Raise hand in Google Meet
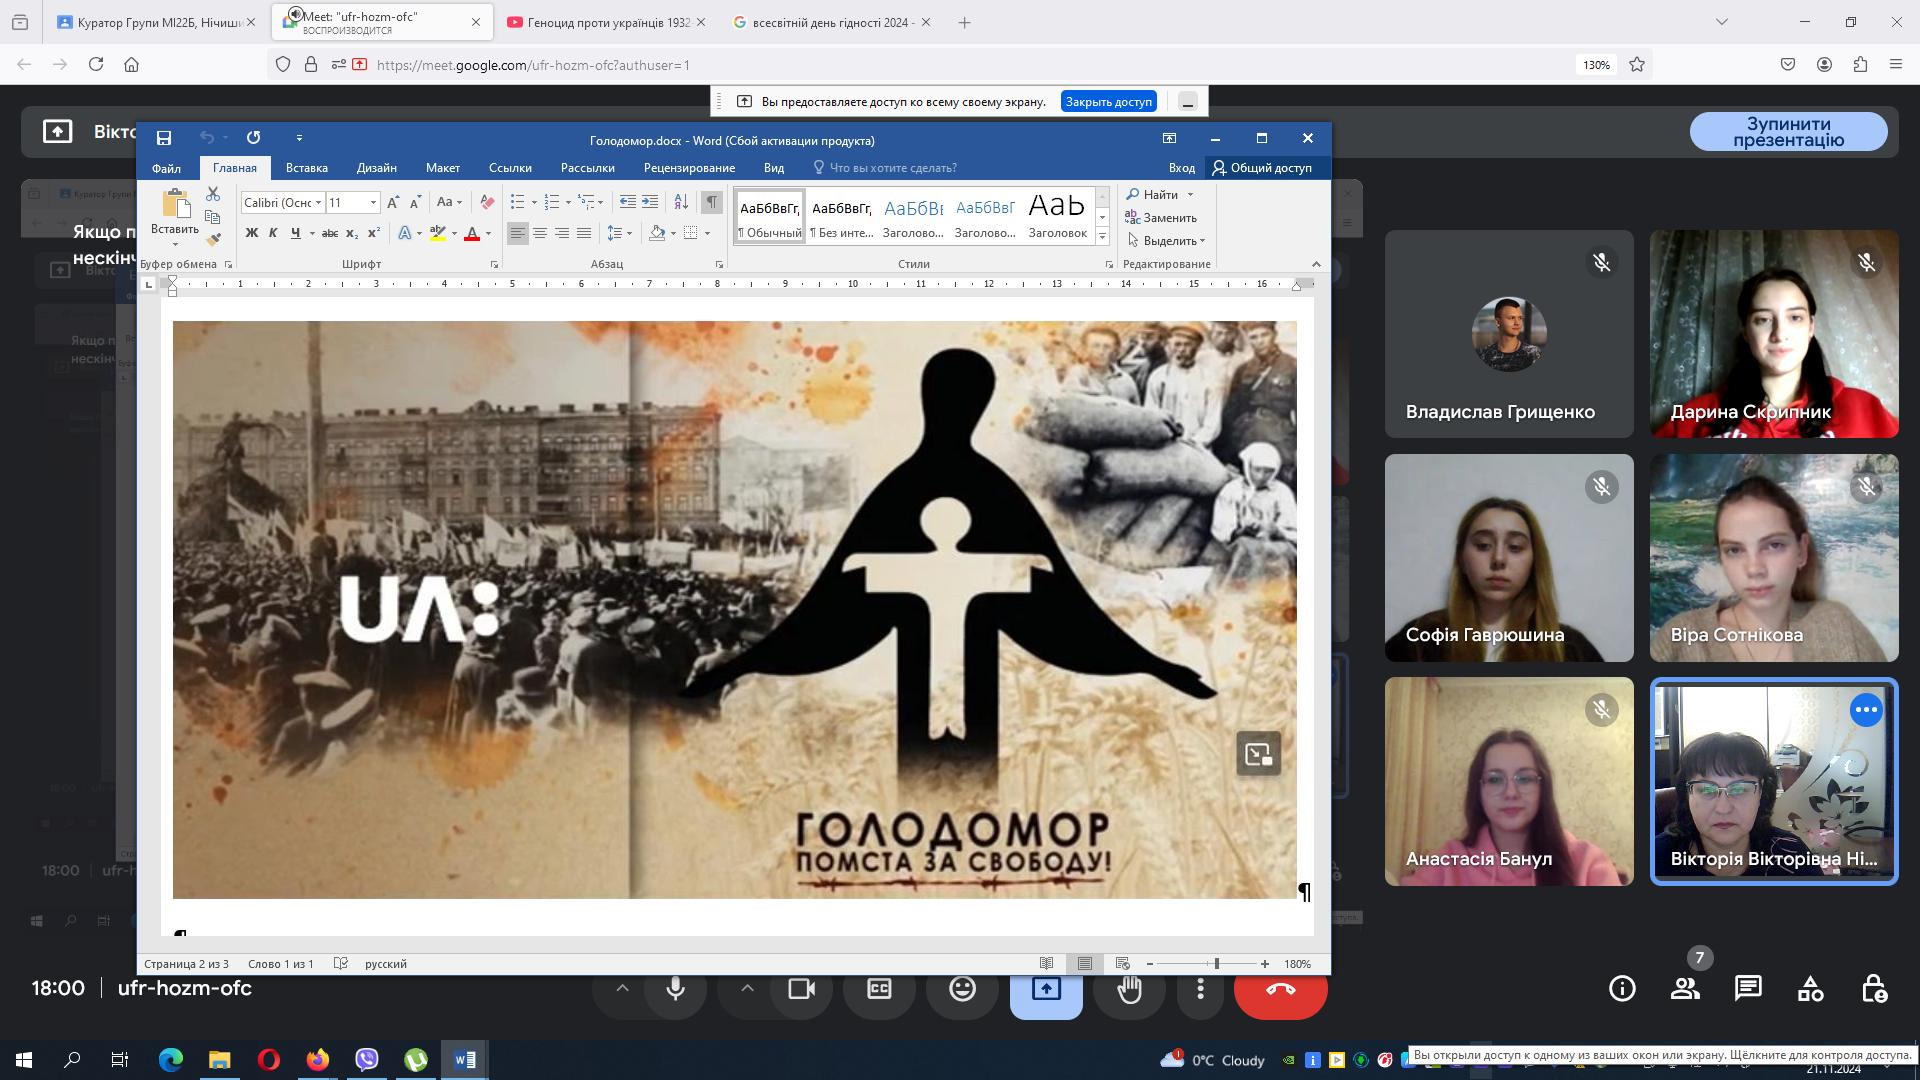The image size is (1920, 1080). 1130,989
